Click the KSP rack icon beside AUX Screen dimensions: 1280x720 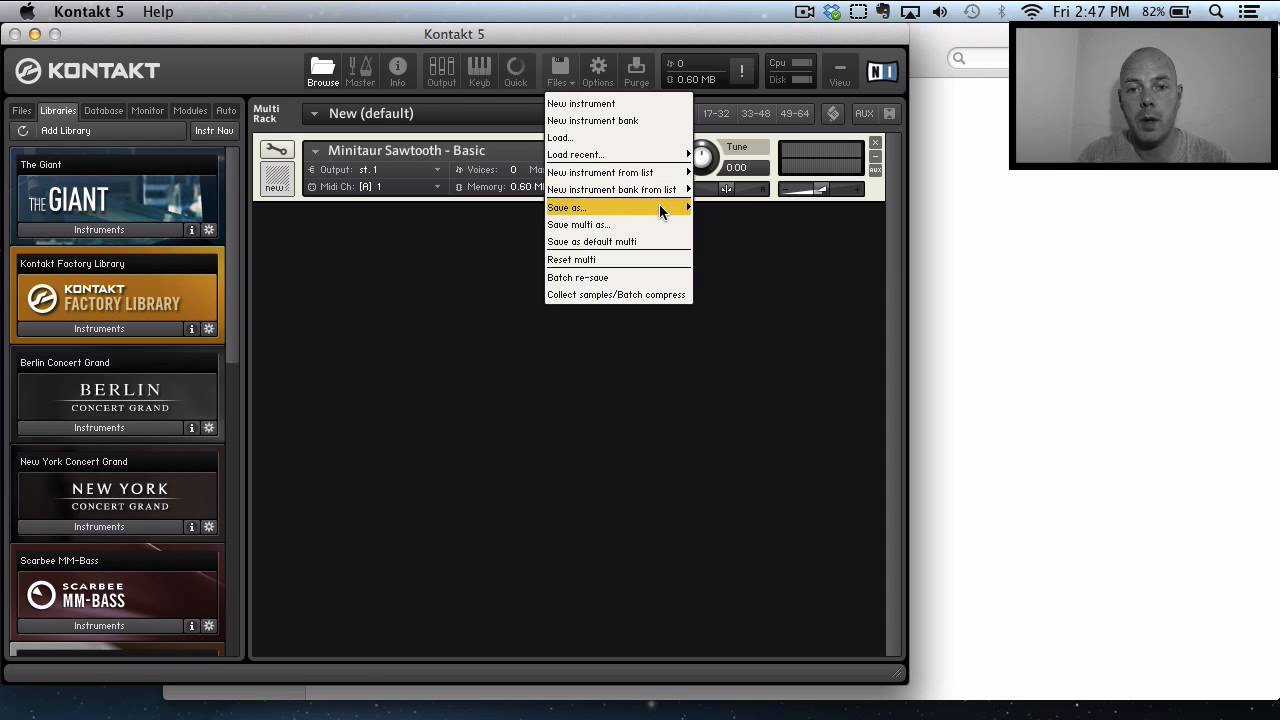point(833,114)
